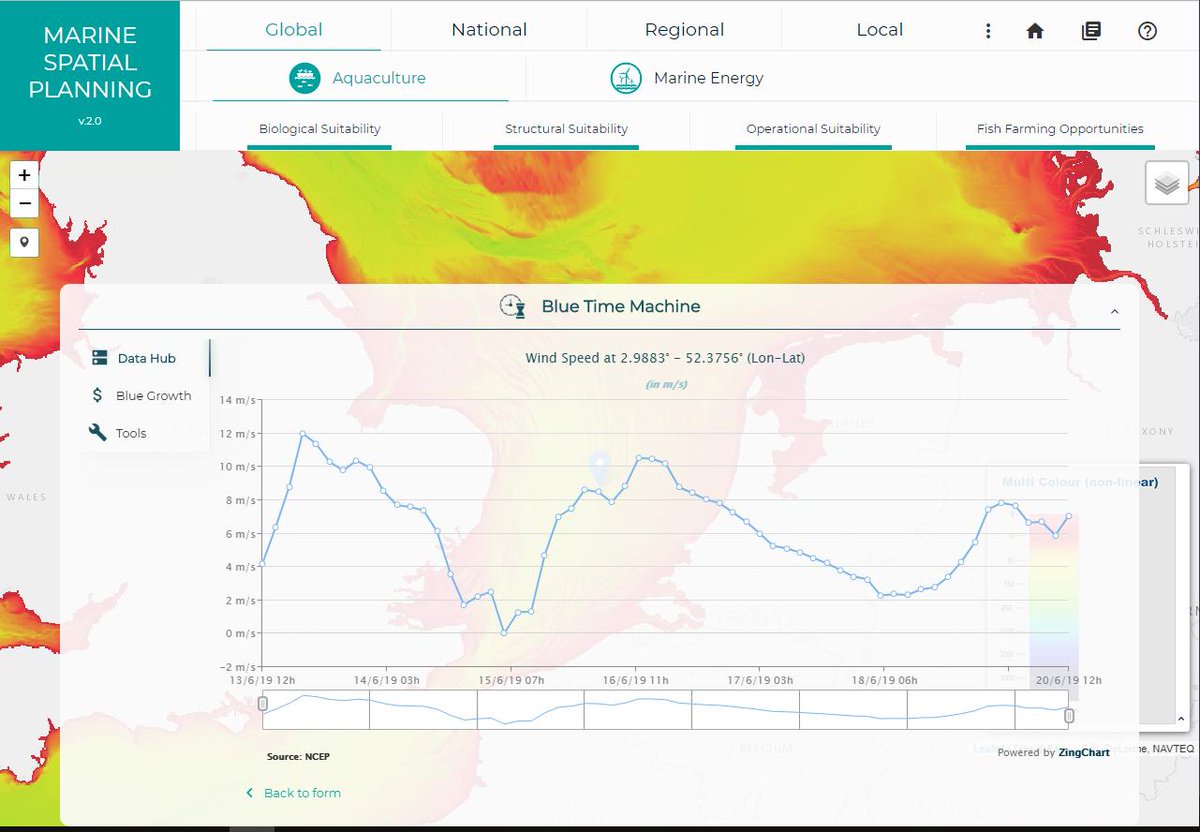
Task: Click the v.2.0 version label
Action: coord(90,121)
